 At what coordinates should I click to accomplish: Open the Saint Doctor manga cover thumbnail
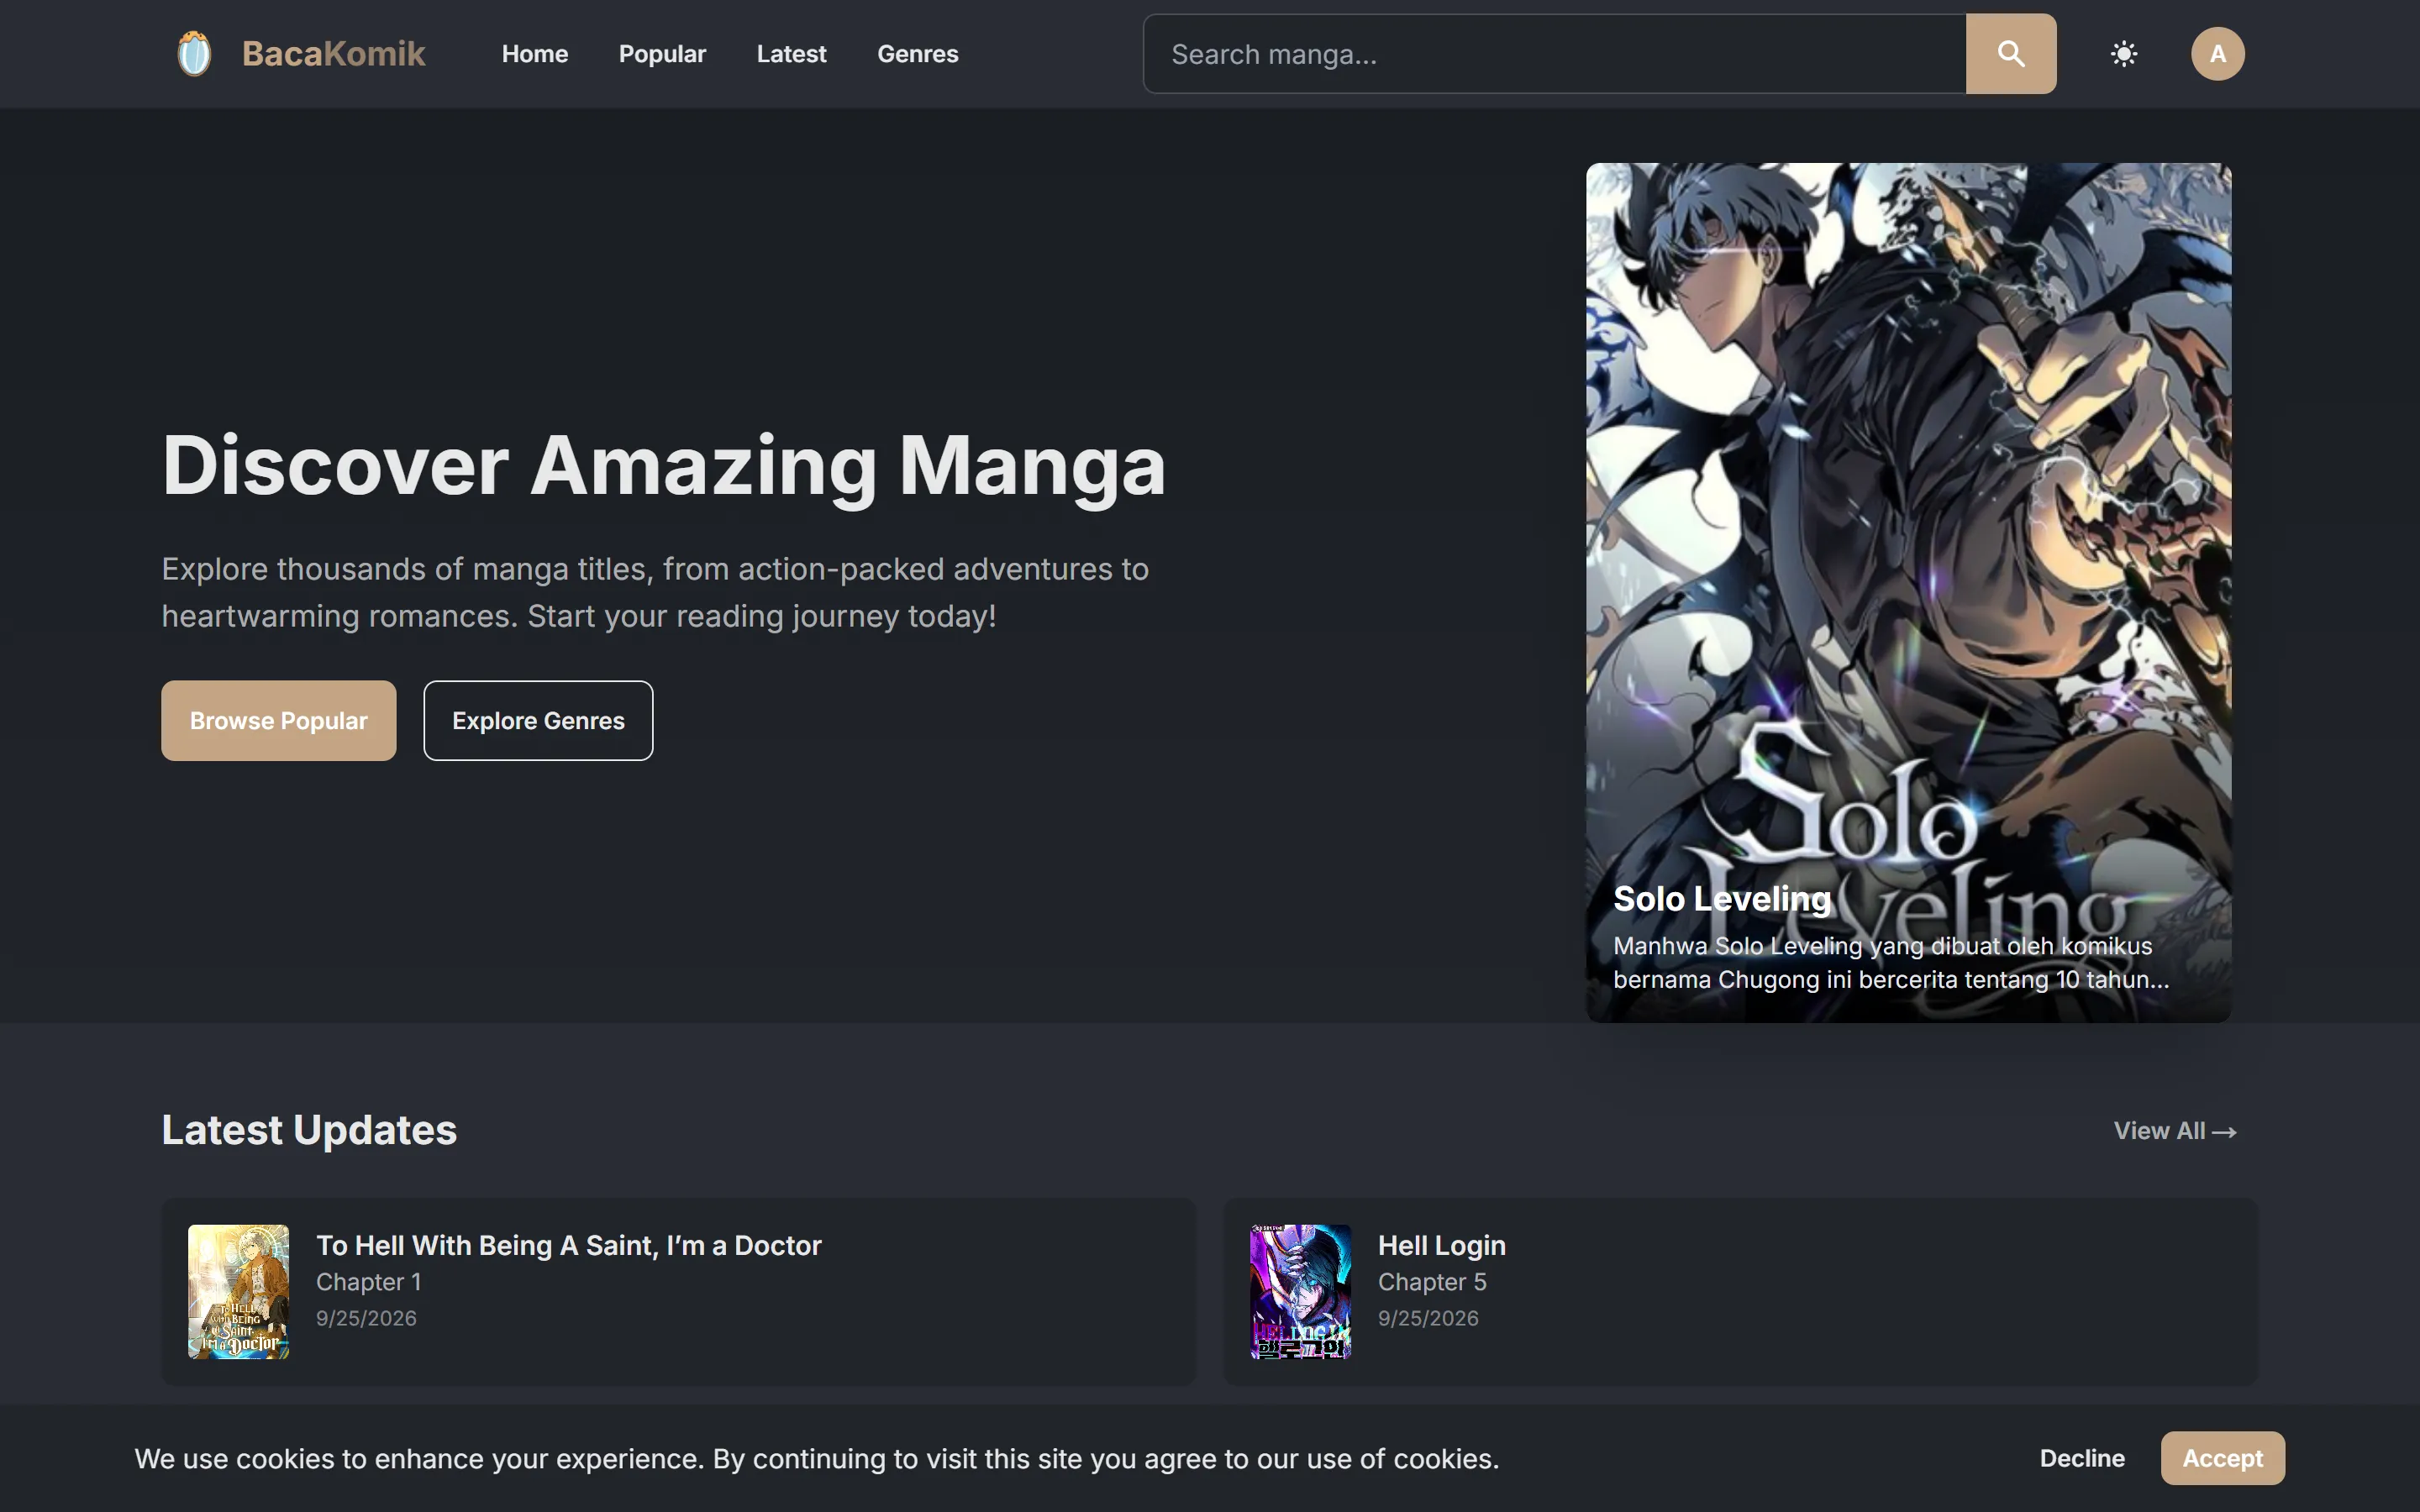click(239, 1291)
